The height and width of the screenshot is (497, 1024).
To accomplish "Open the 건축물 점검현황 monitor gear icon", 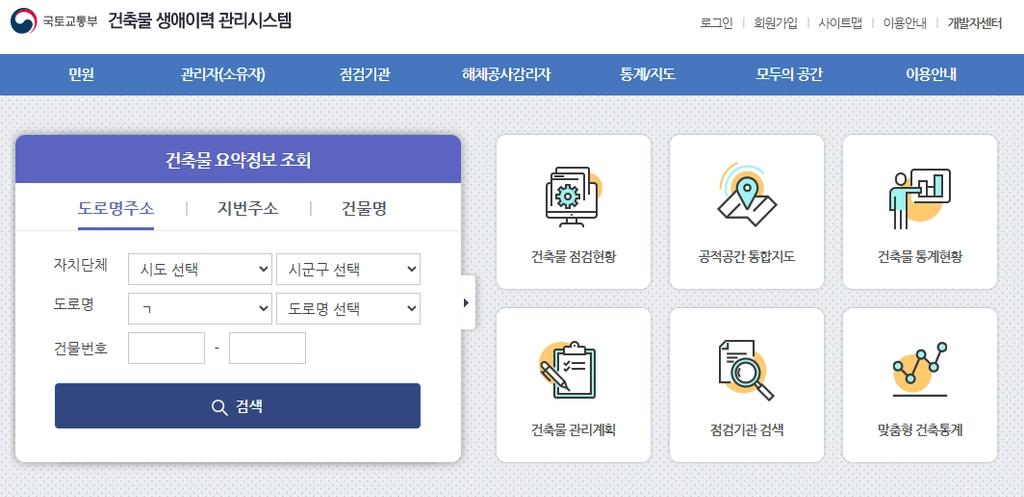I will (x=573, y=196).
